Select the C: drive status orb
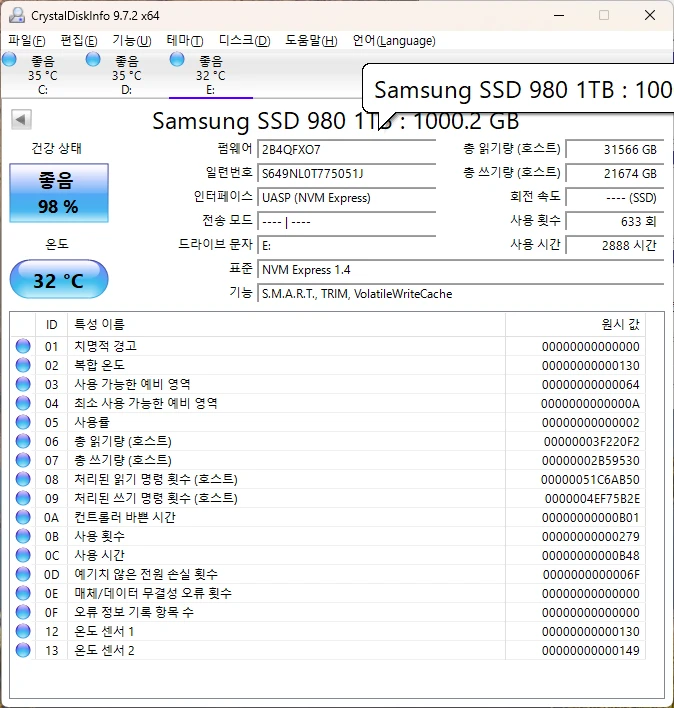 9,59
